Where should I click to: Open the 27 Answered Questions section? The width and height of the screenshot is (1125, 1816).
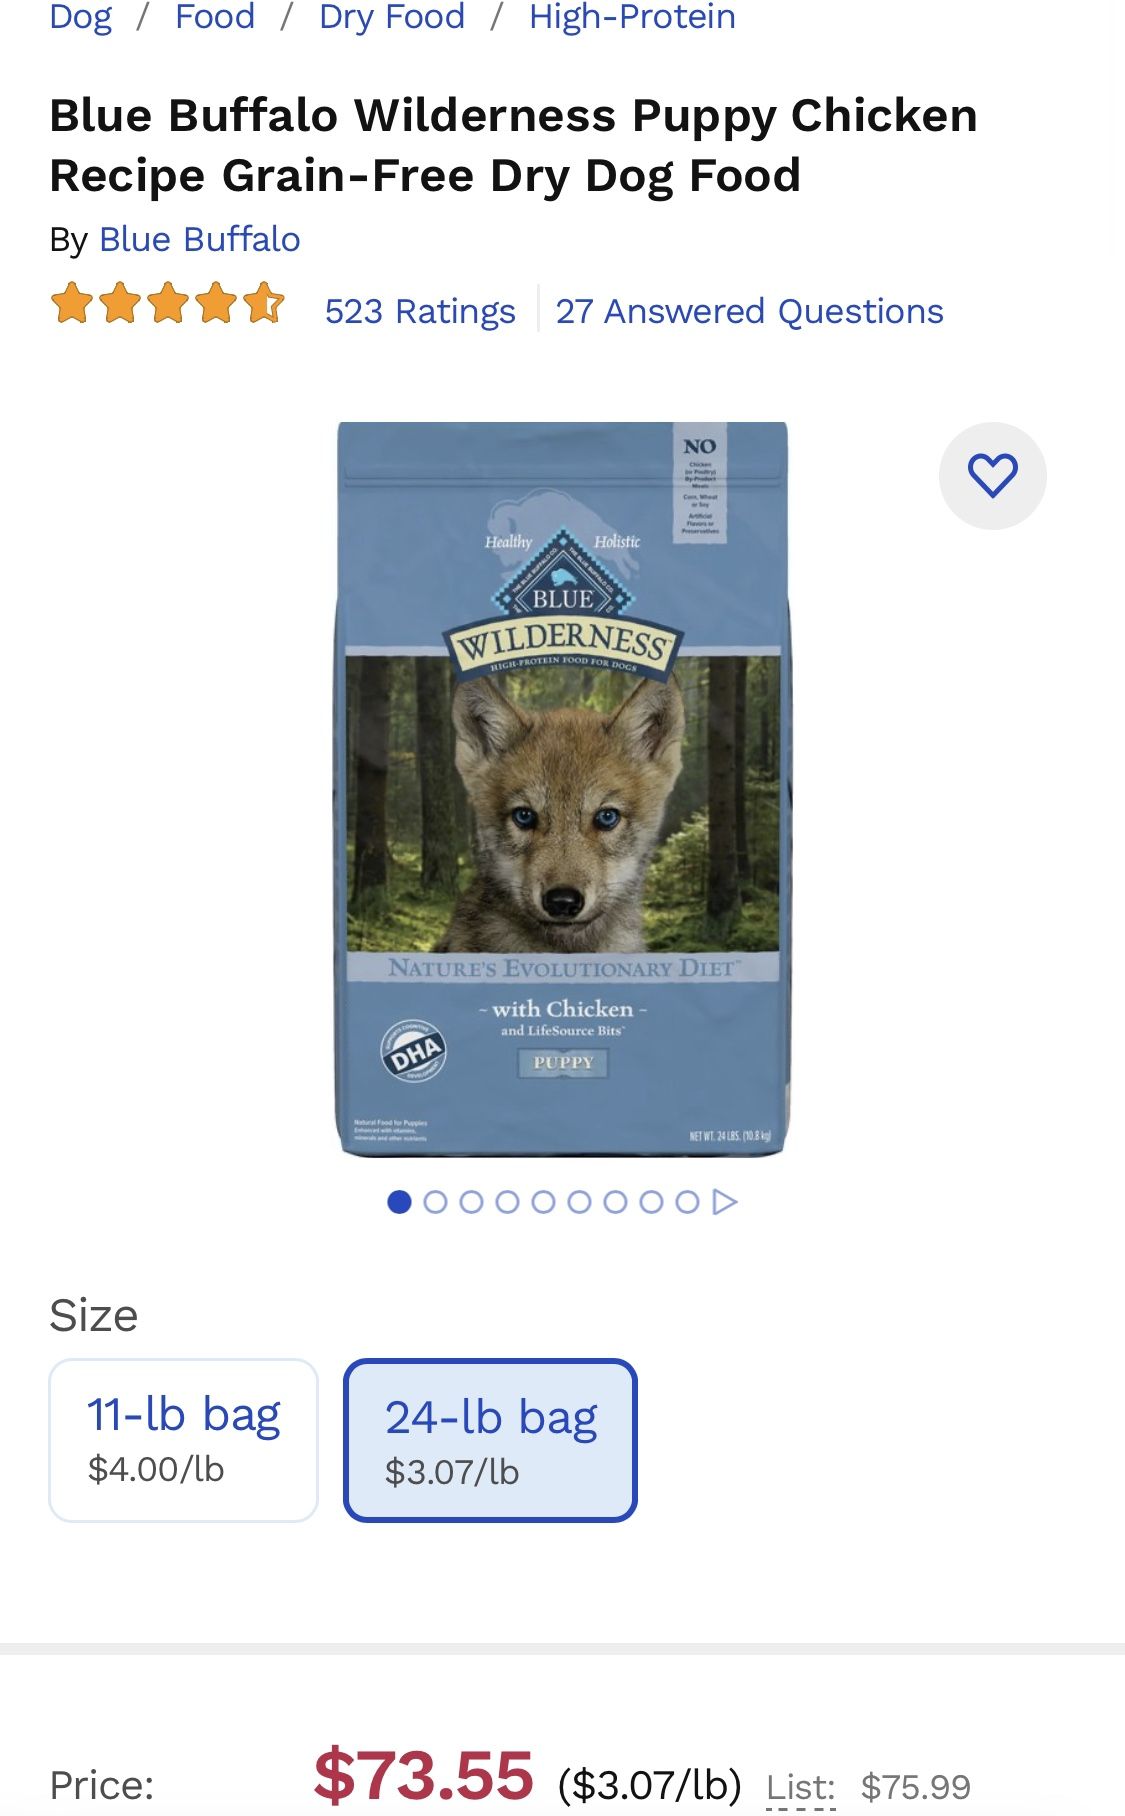(749, 311)
